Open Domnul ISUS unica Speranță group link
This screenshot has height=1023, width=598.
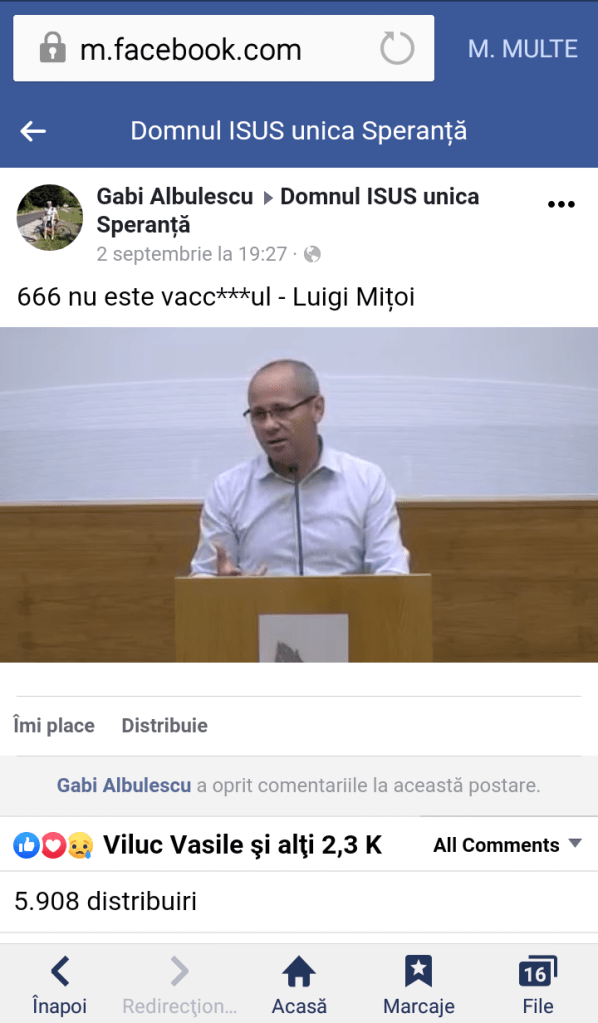click(288, 210)
